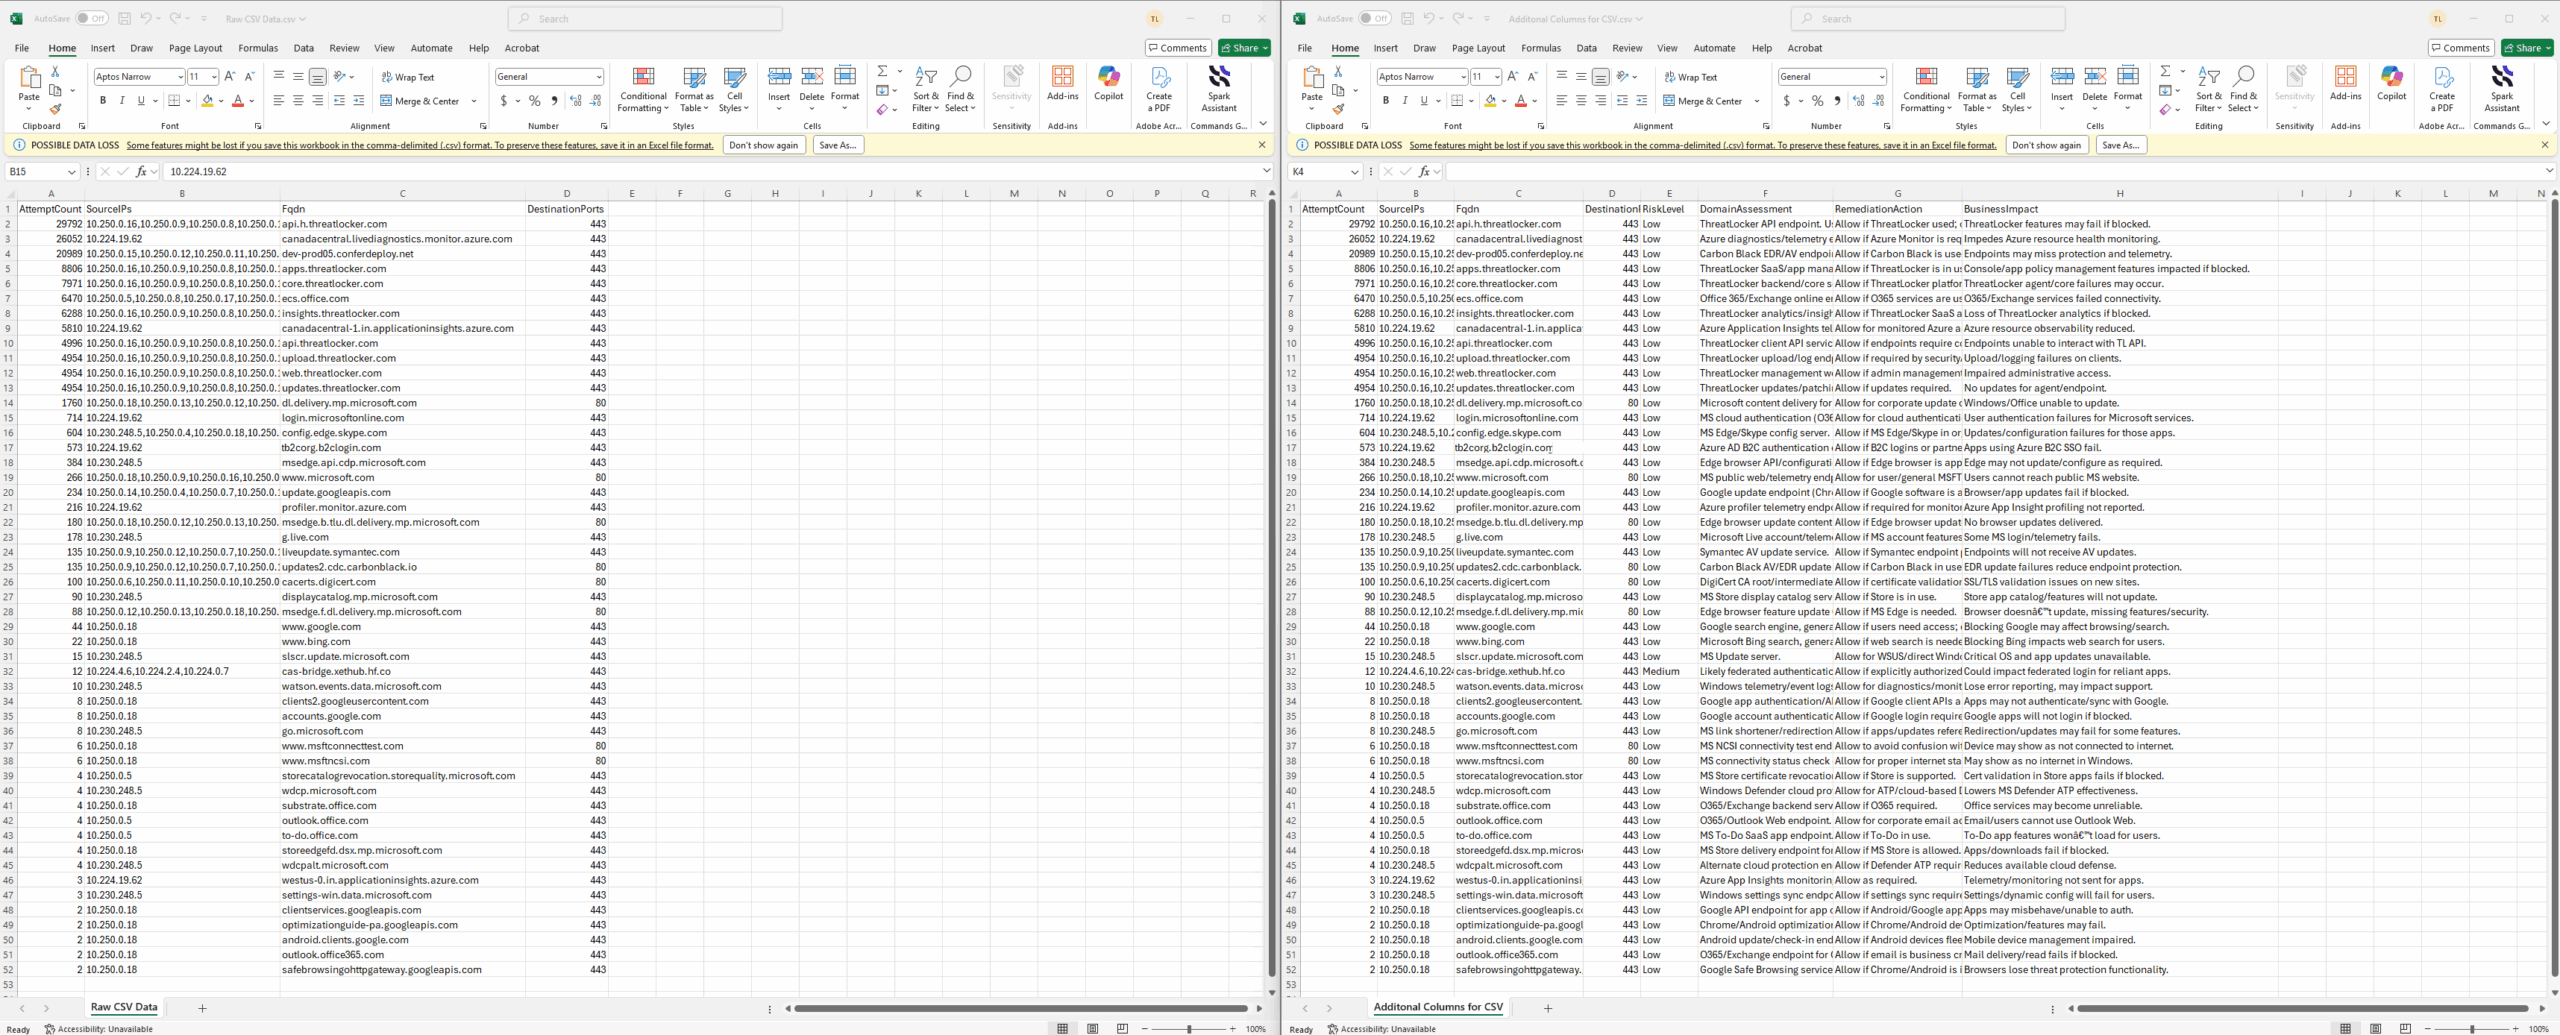Click Create a PDF in Additional Columns window
2560x1035 pixels.
tap(2441, 88)
